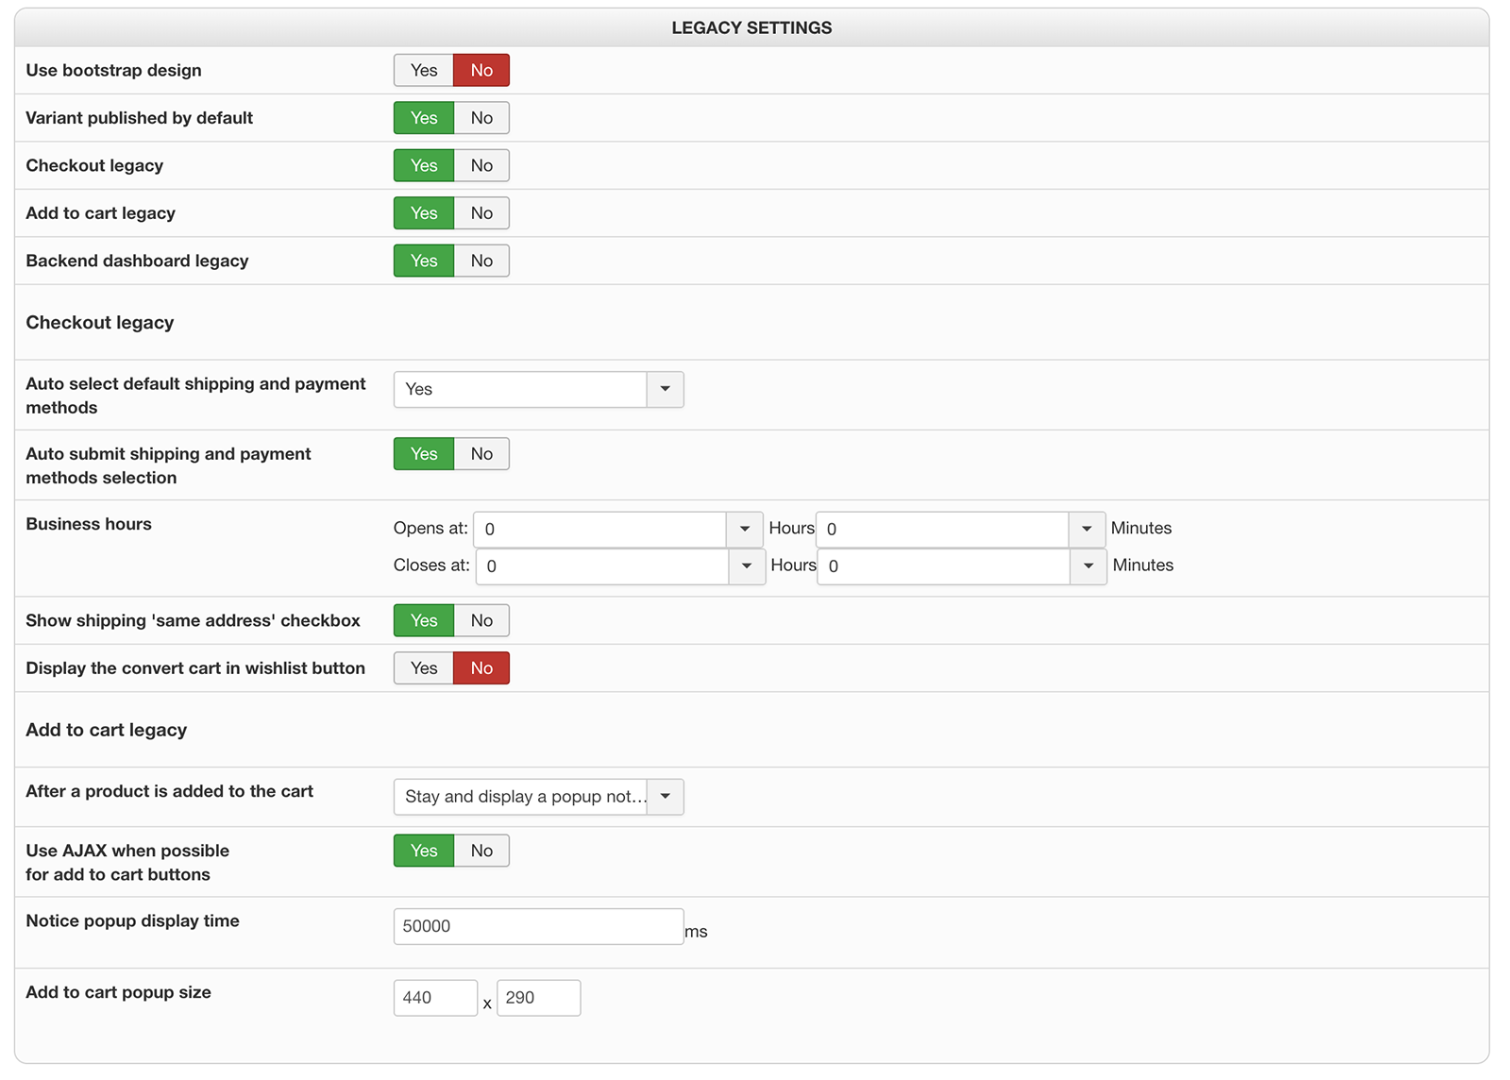Open the Closes at hours dropdown

click(x=620, y=566)
